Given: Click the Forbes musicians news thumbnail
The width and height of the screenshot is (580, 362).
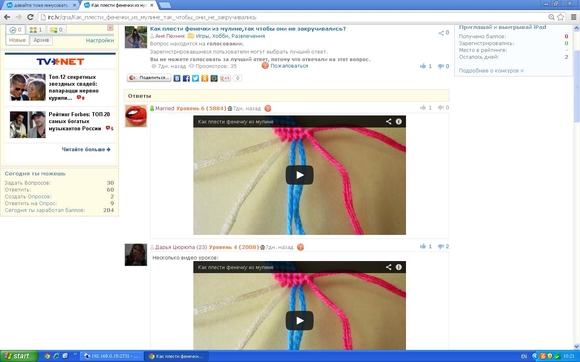Looking at the screenshot, I should click(27, 125).
